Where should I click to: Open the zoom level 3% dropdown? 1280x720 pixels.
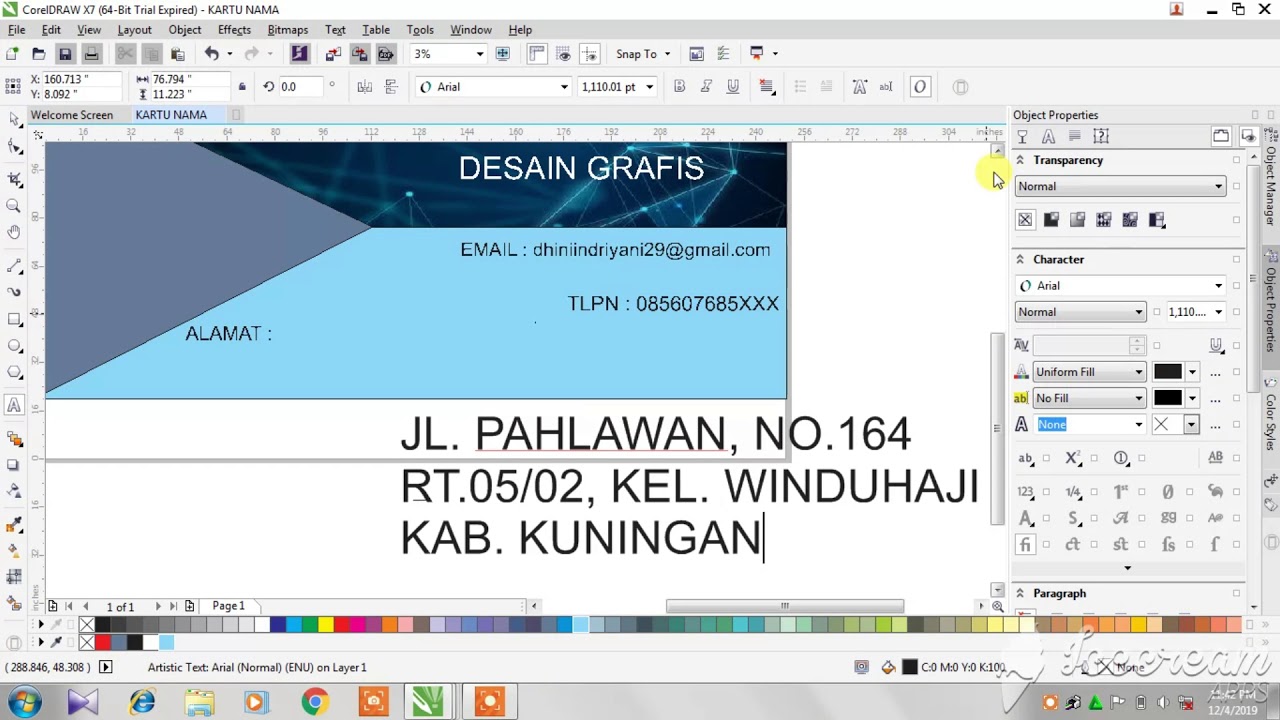[x=480, y=54]
